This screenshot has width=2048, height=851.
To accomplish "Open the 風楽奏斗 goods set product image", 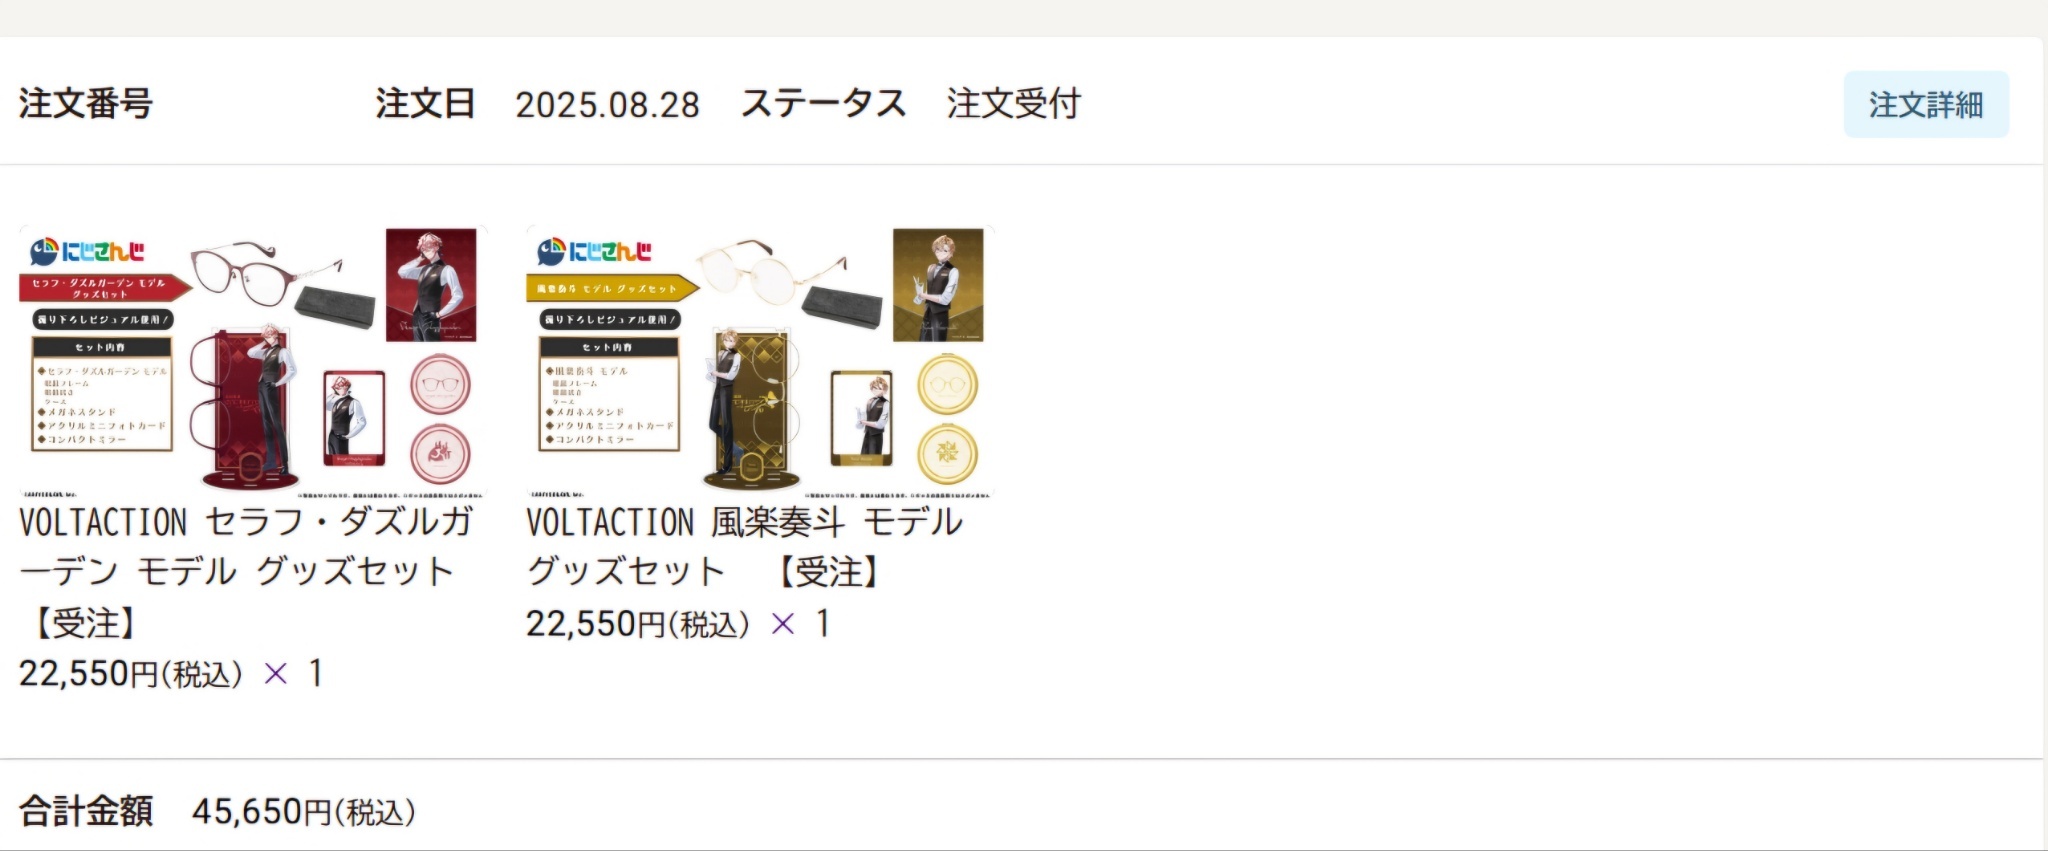I will (x=760, y=361).
